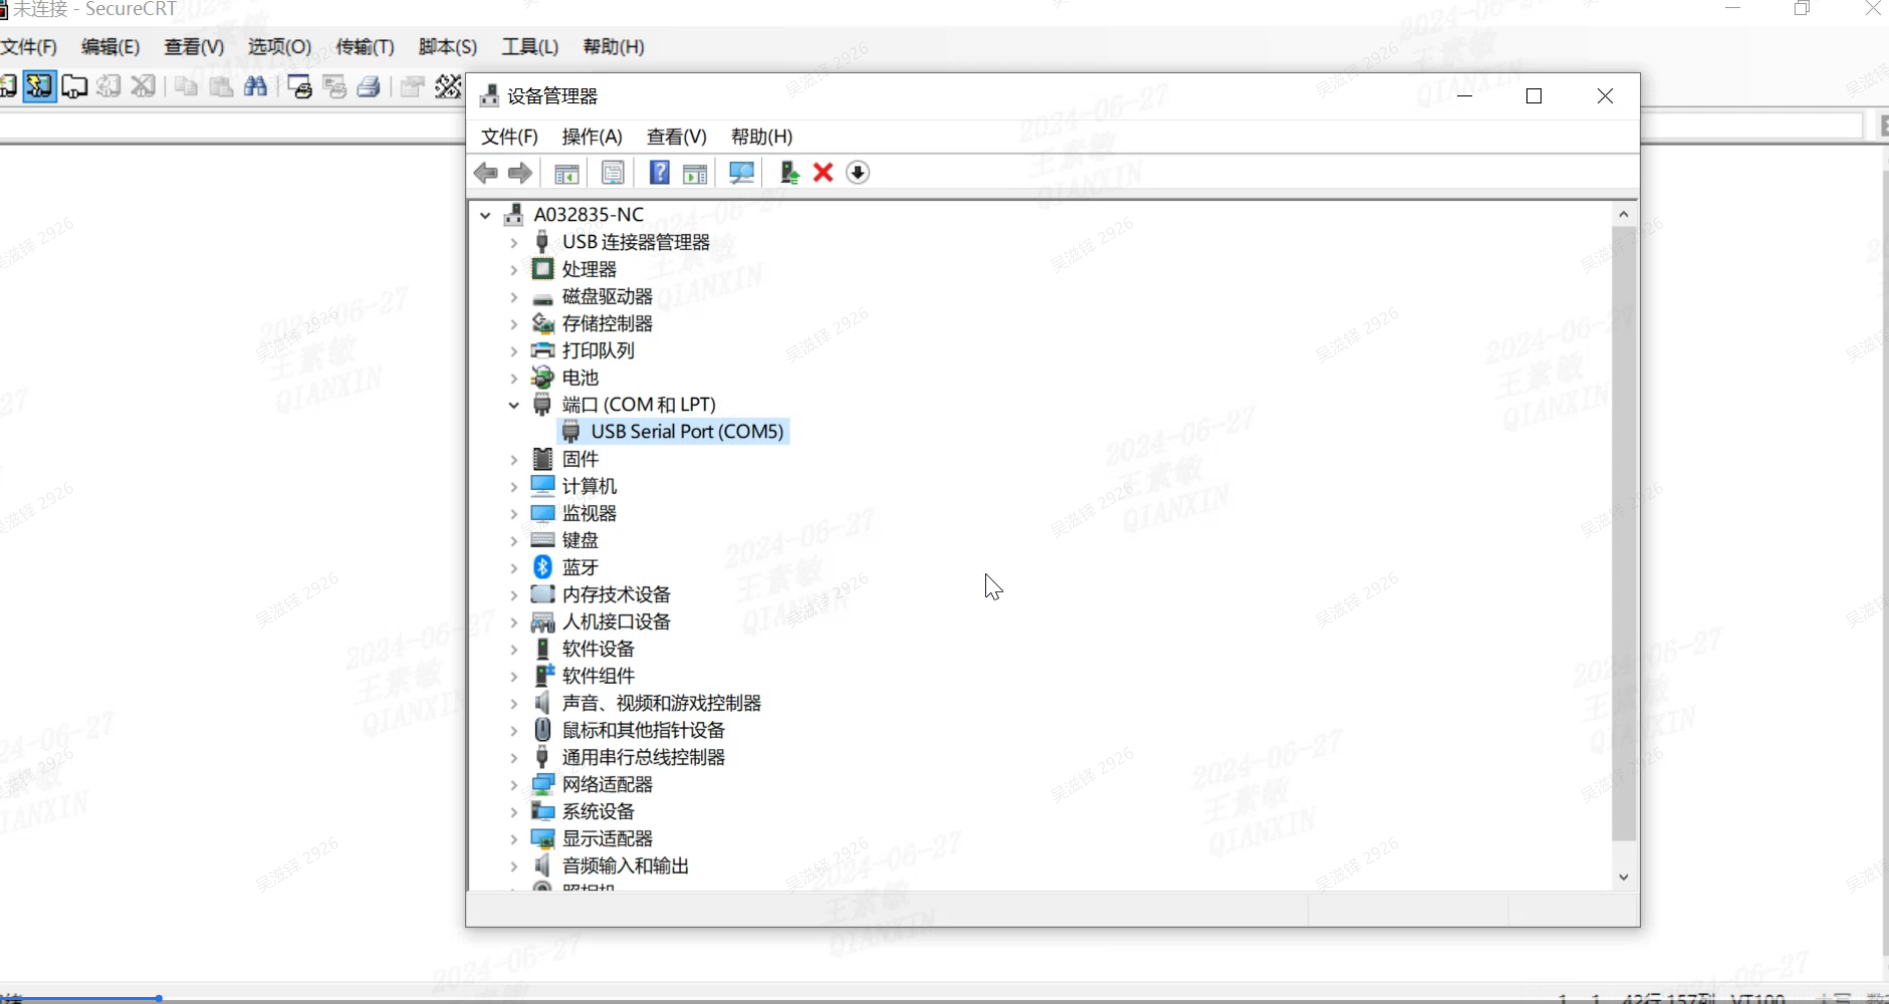Click printer icon in SecureCRT toolbar
This screenshot has height=1004, width=1889.
(369, 86)
